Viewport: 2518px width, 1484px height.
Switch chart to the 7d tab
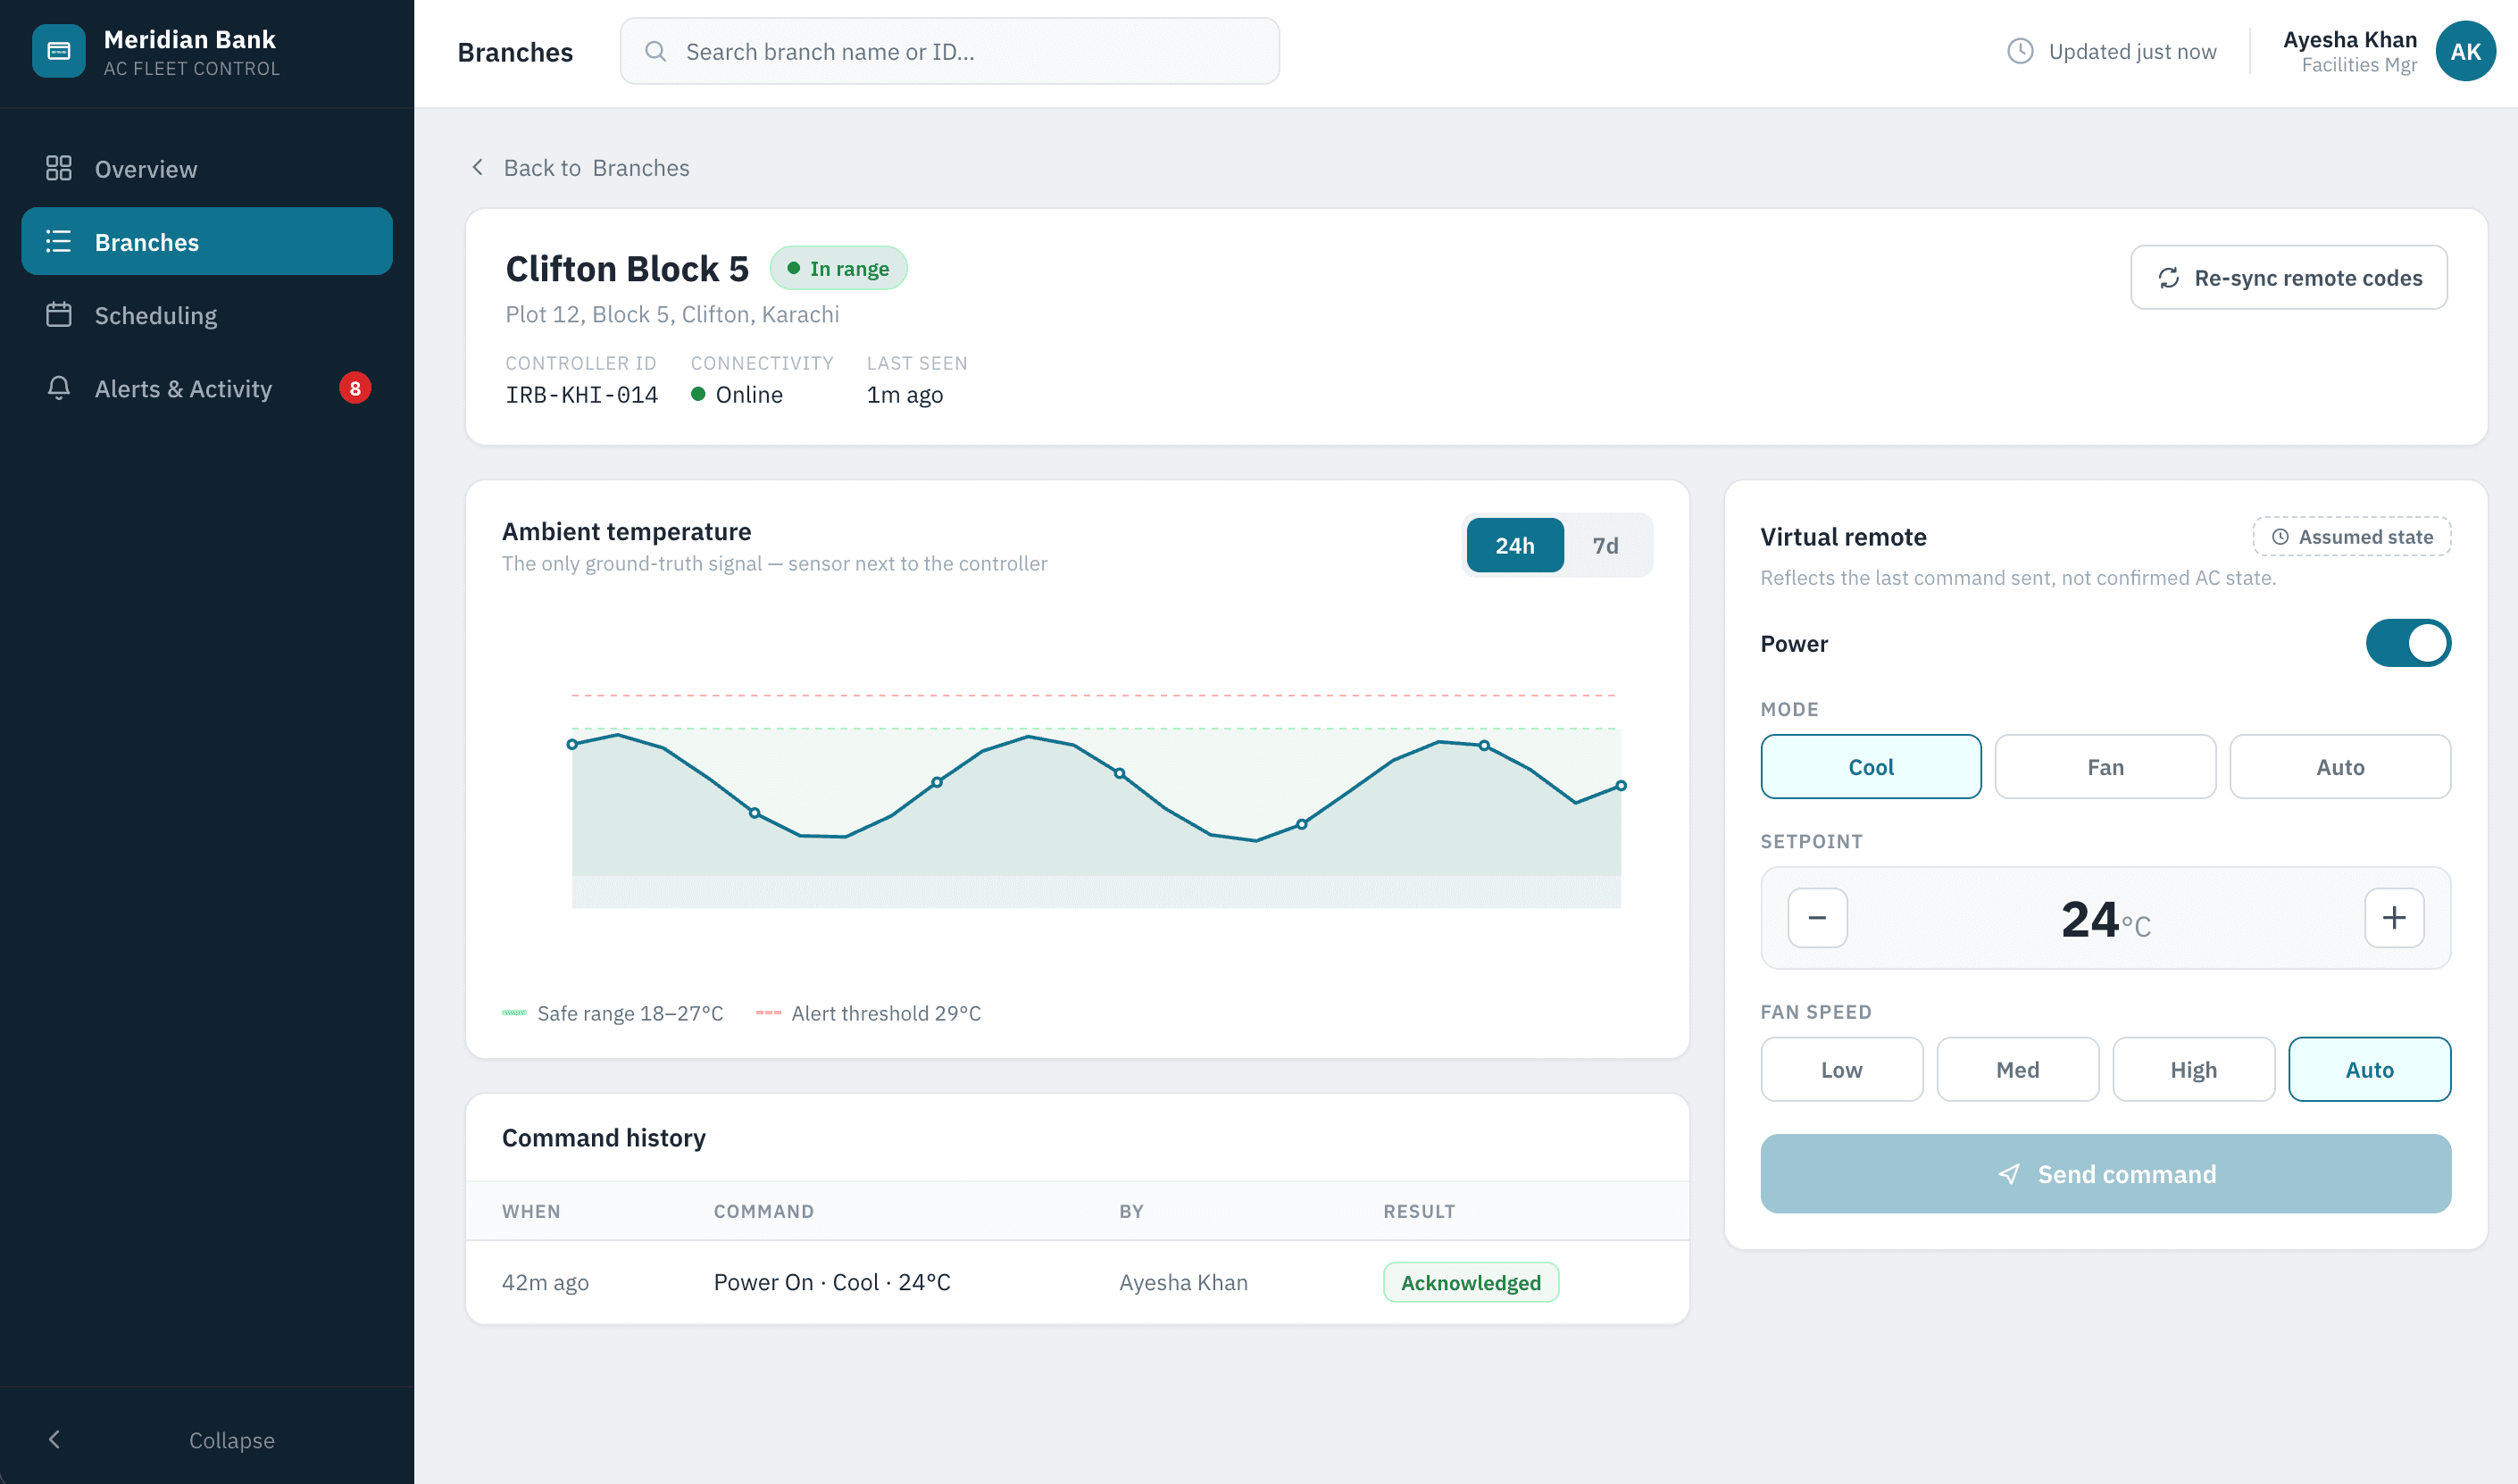tap(1605, 545)
